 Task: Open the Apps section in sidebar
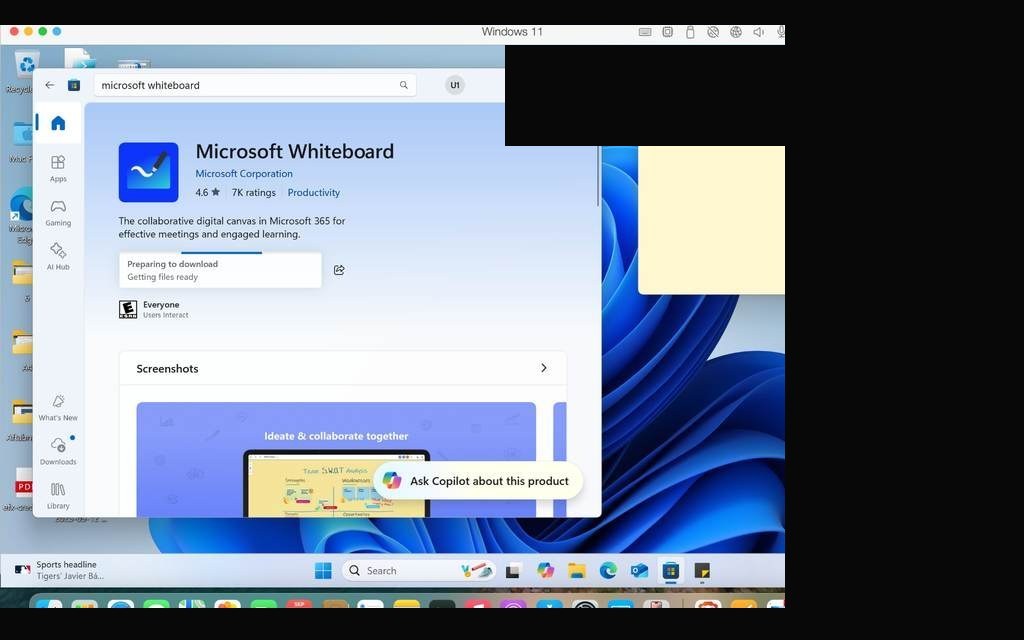click(58, 168)
